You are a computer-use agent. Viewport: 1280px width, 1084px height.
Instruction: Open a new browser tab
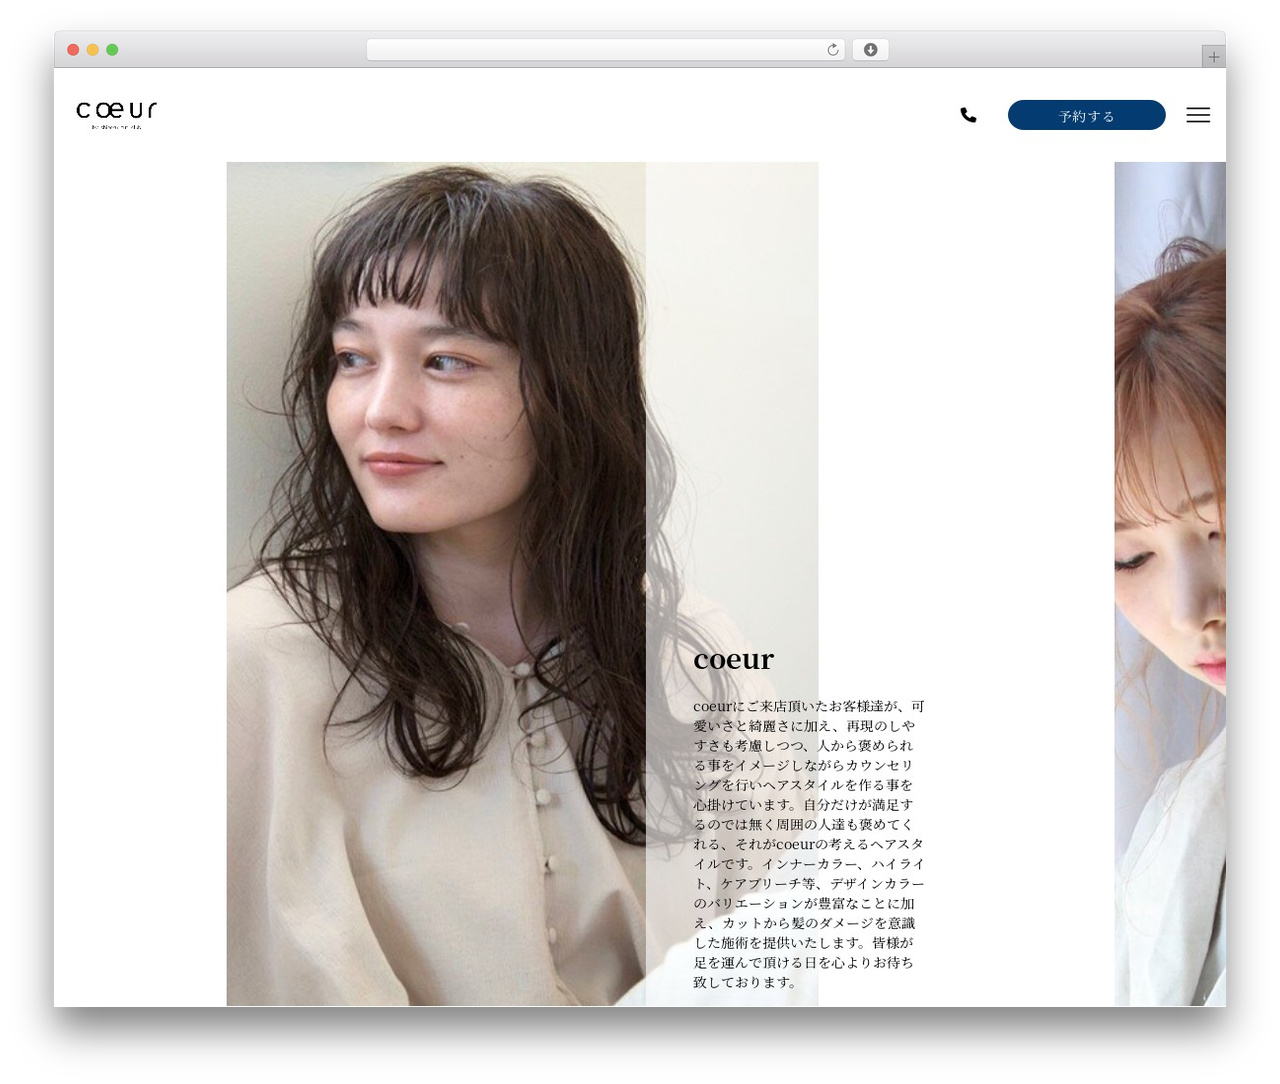[x=1213, y=57]
